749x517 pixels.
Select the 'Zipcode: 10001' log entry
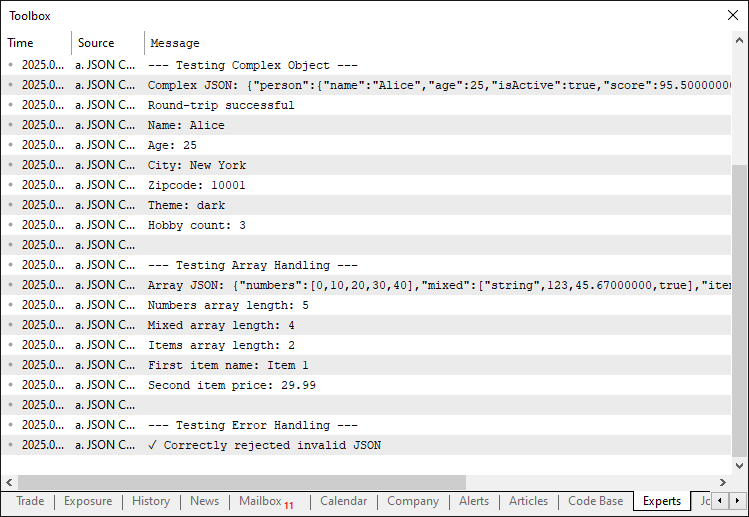[366, 185]
